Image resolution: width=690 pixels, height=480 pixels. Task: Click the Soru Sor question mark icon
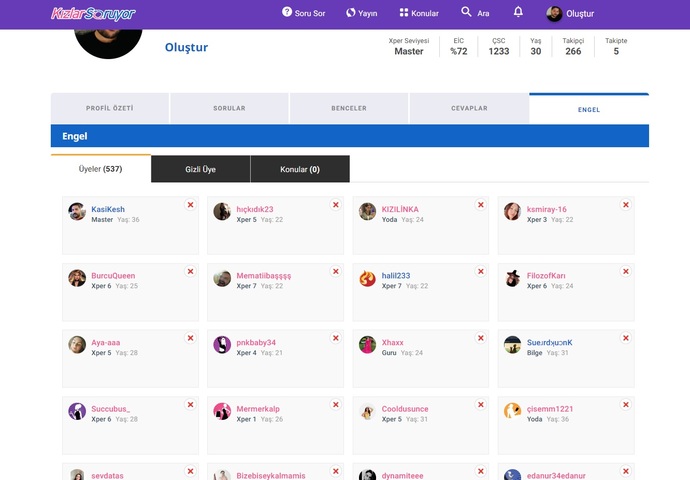click(x=287, y=12)
